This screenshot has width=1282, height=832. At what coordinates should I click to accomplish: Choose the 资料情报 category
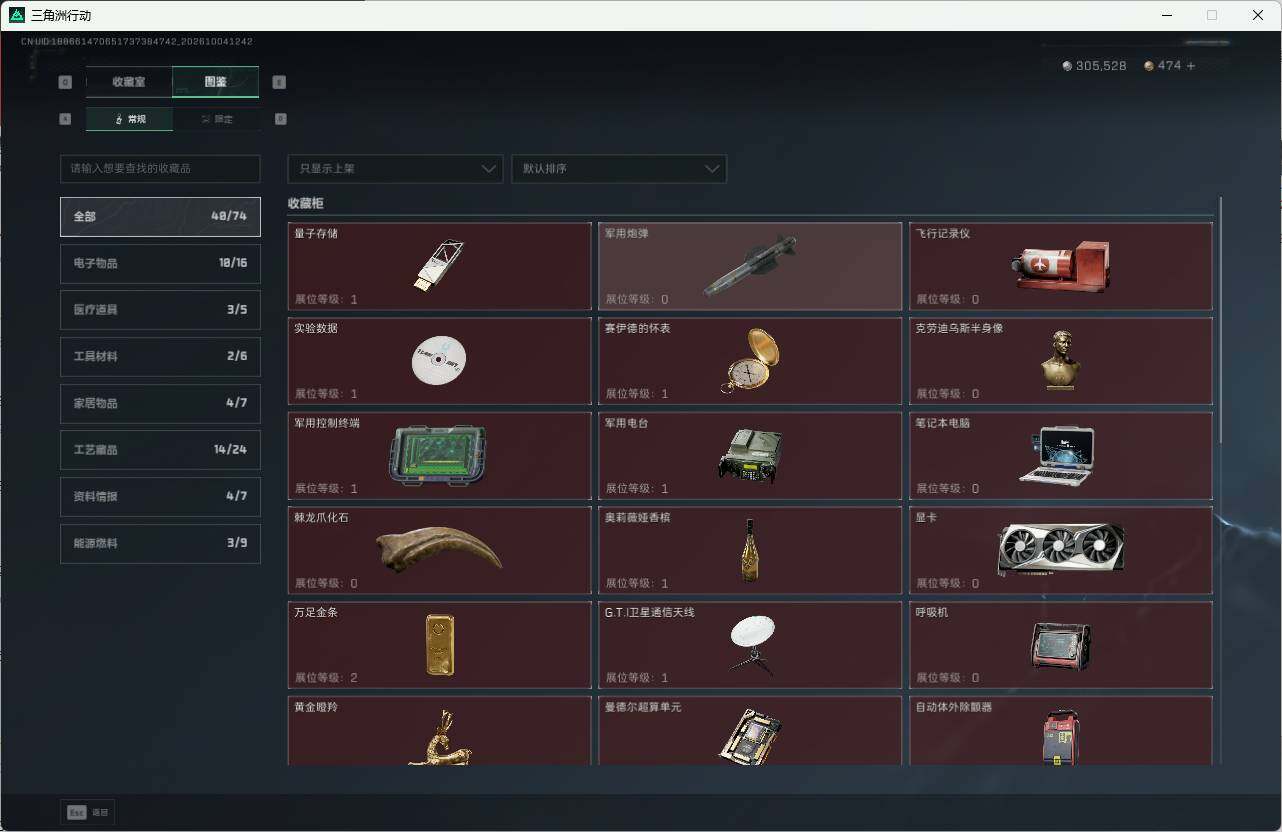tap(160, 497)
